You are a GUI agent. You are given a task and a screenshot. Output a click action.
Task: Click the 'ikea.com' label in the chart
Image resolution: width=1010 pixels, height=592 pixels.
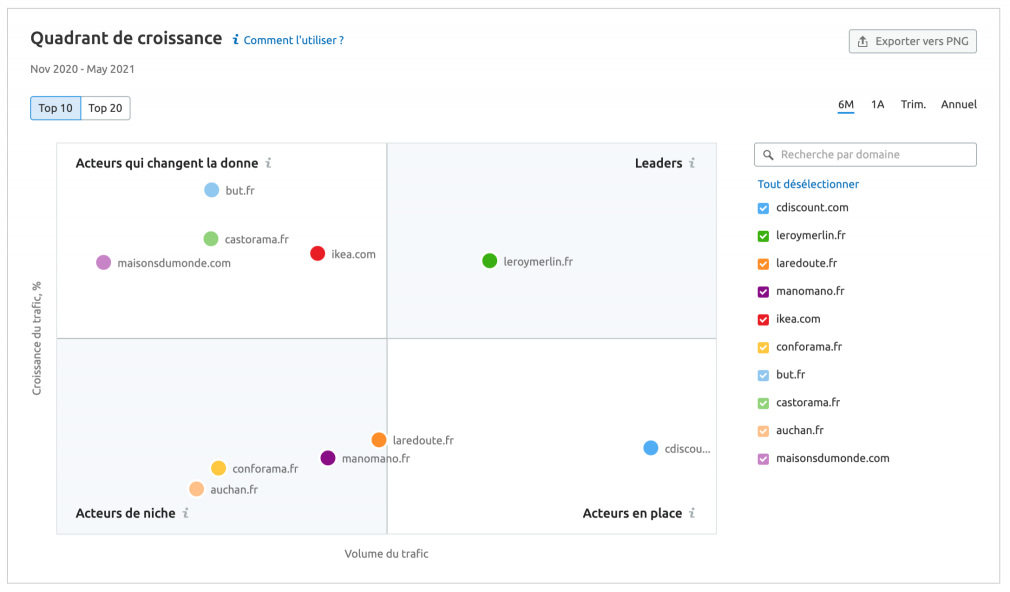point(354,254)
